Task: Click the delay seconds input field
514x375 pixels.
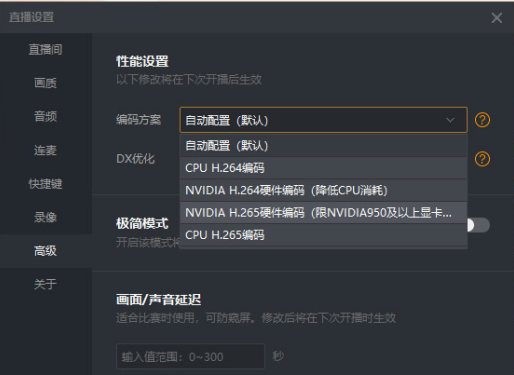Action: [x=190, y=357]
